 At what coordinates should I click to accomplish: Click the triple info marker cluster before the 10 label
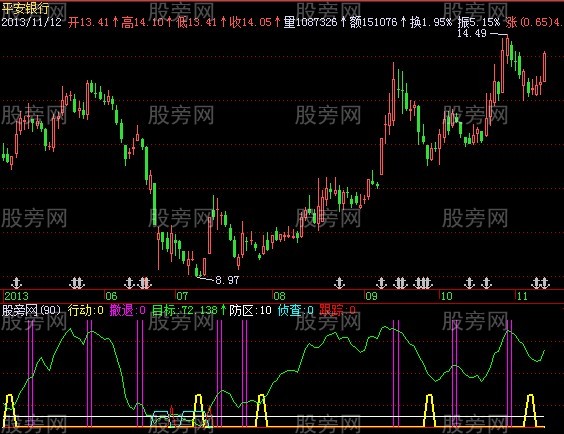(x=423, y=283)
